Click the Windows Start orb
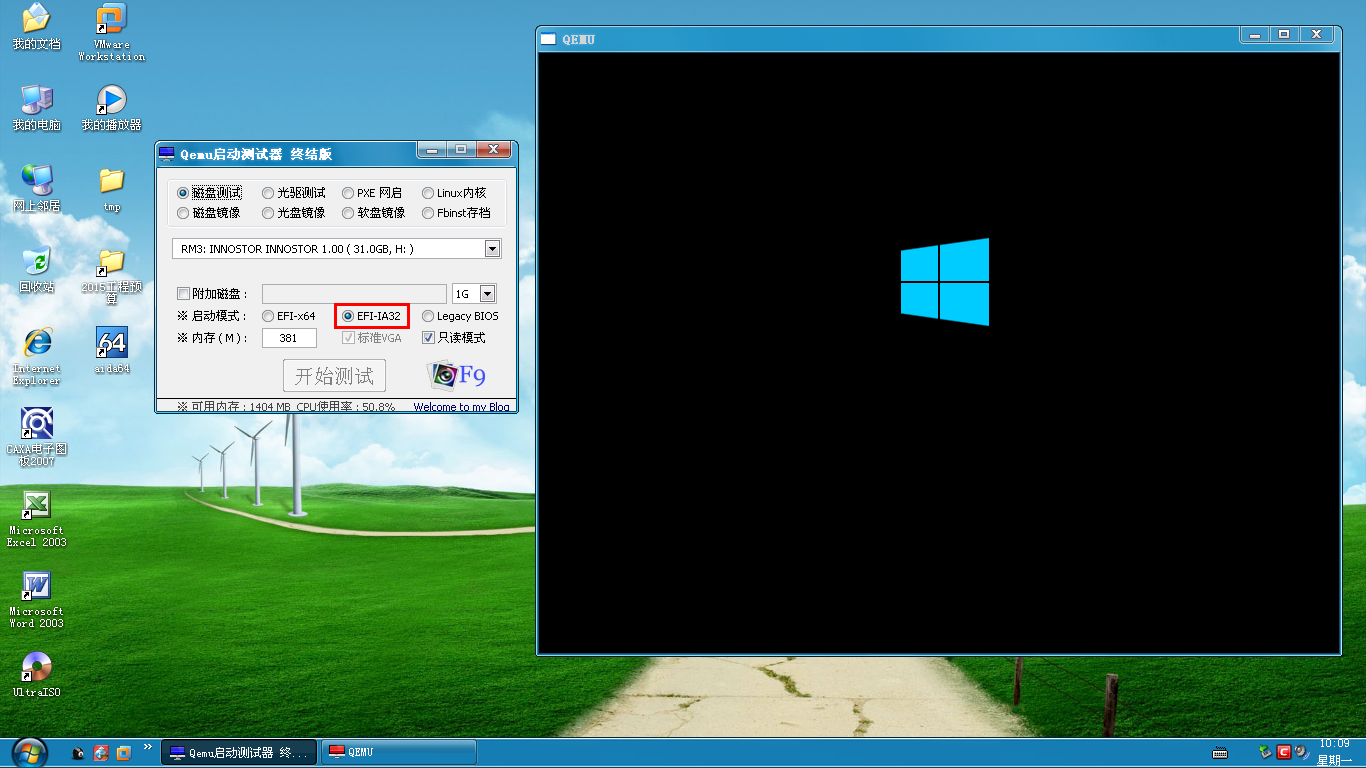This screenshot has width=1366, height=768. click(x=30, y=752)
